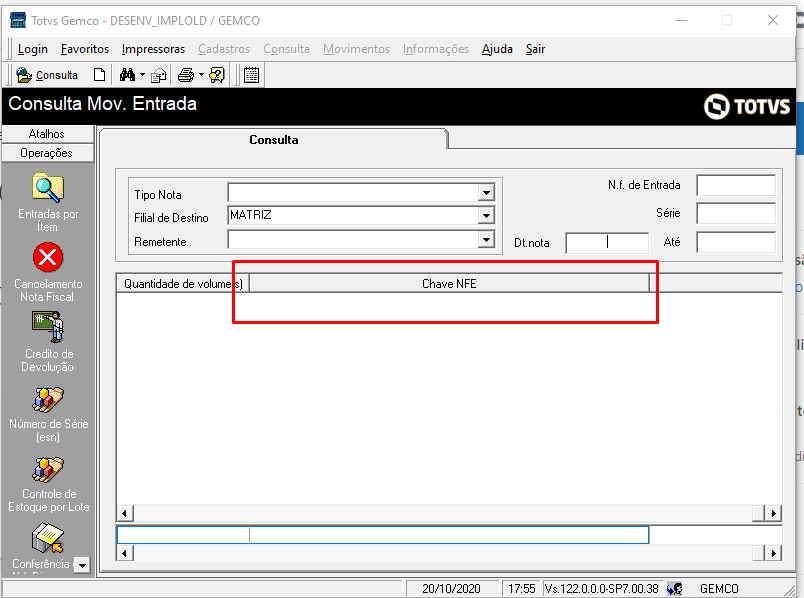
Task: Click the new blank document icon
Action: (99, 75)
